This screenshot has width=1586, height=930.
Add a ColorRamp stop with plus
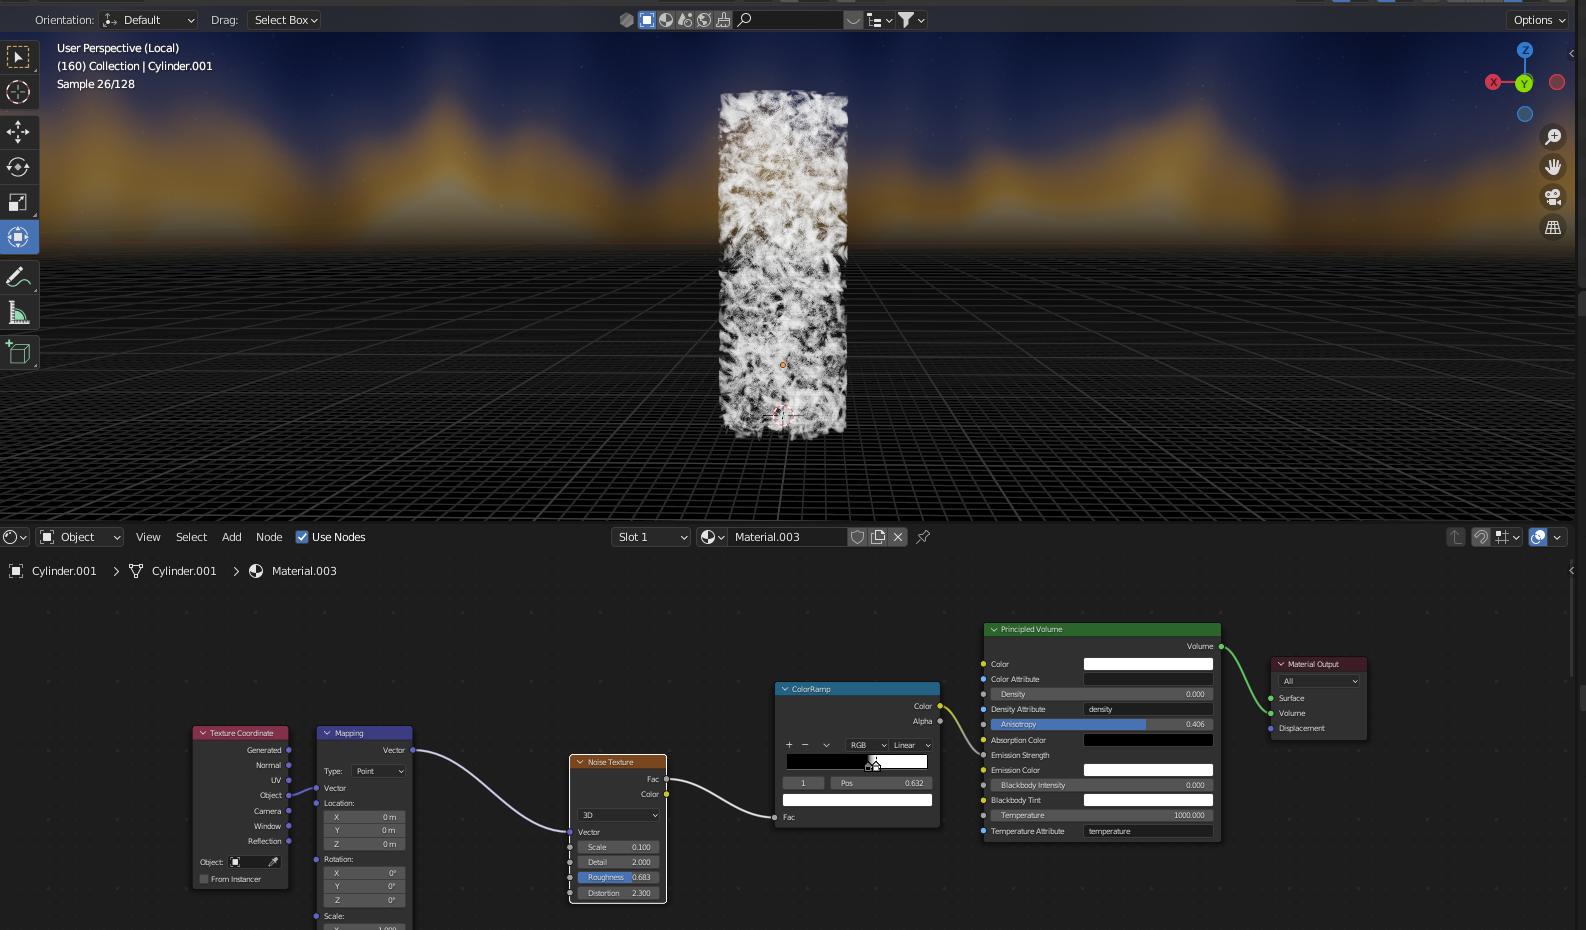coord(789,745)
